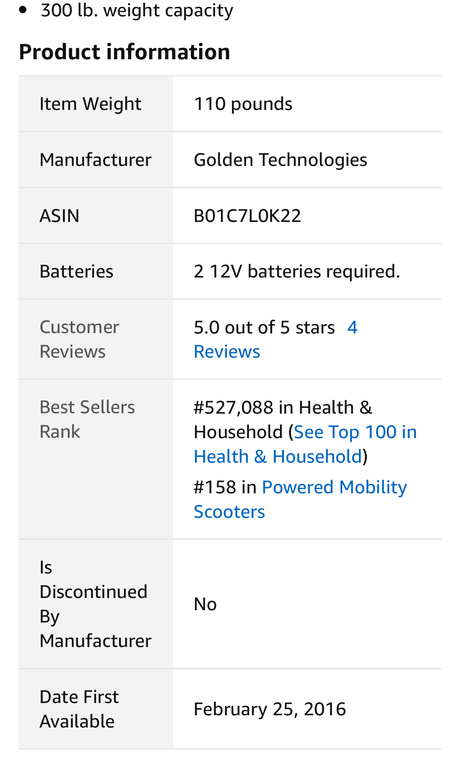The image size is (460, 768).
Task: Click the No discontinued value
Action: pyautogui.click(x=205, y=604)
